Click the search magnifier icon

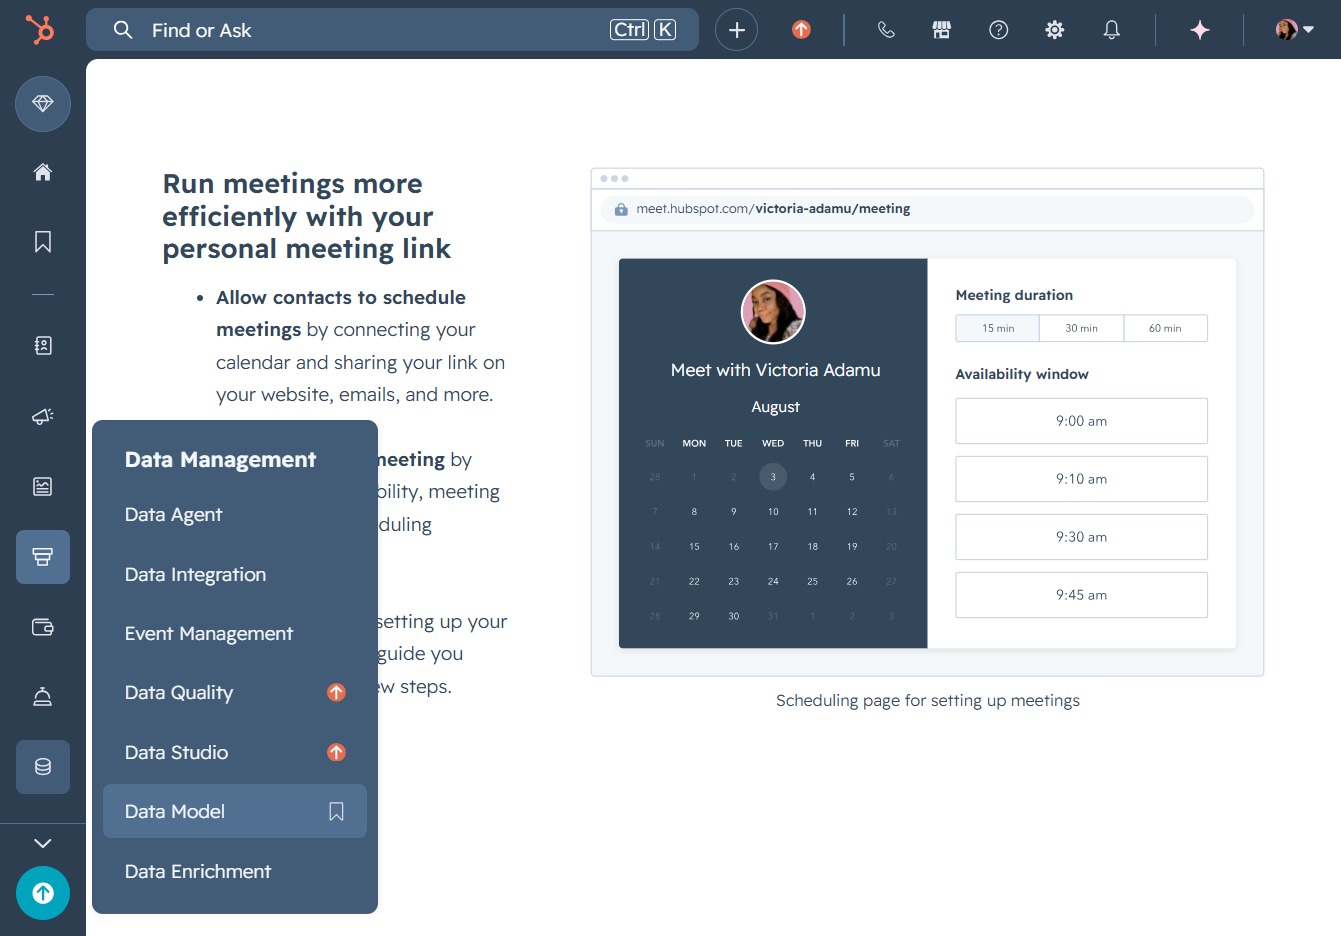(x=123, y=30)
